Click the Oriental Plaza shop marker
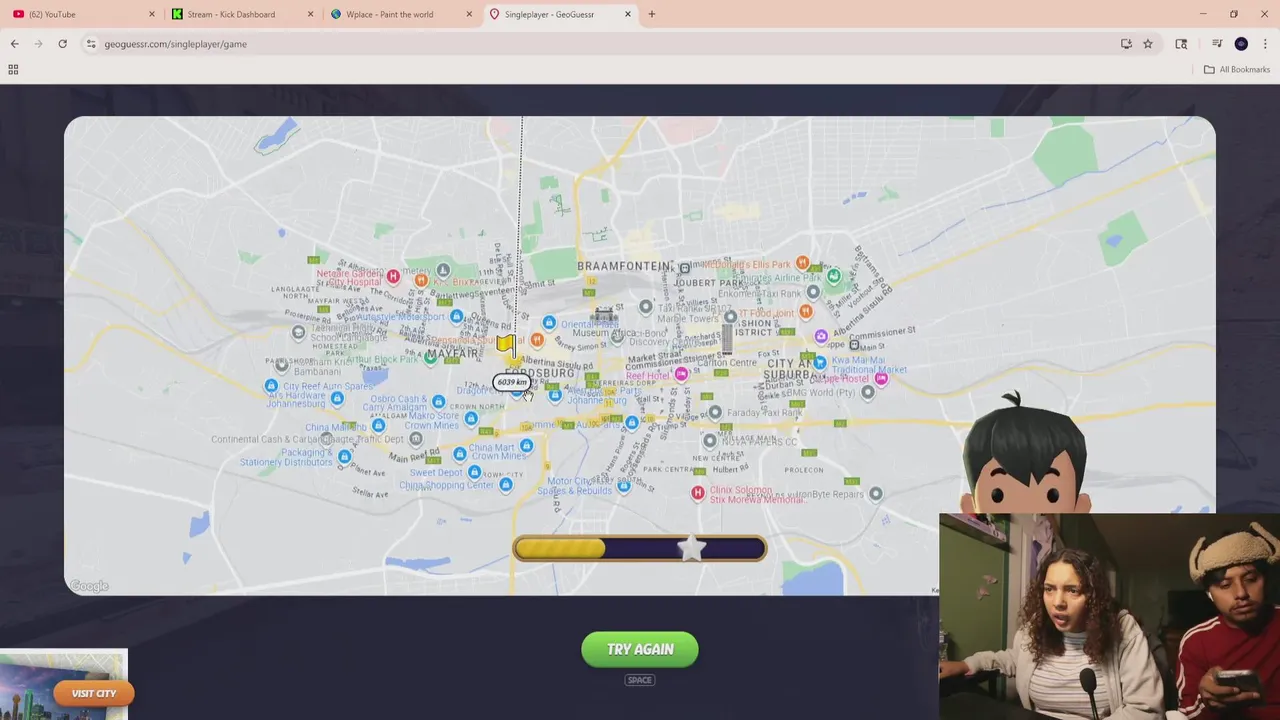This screenshot has width=1280, height=720. point(549,322)
